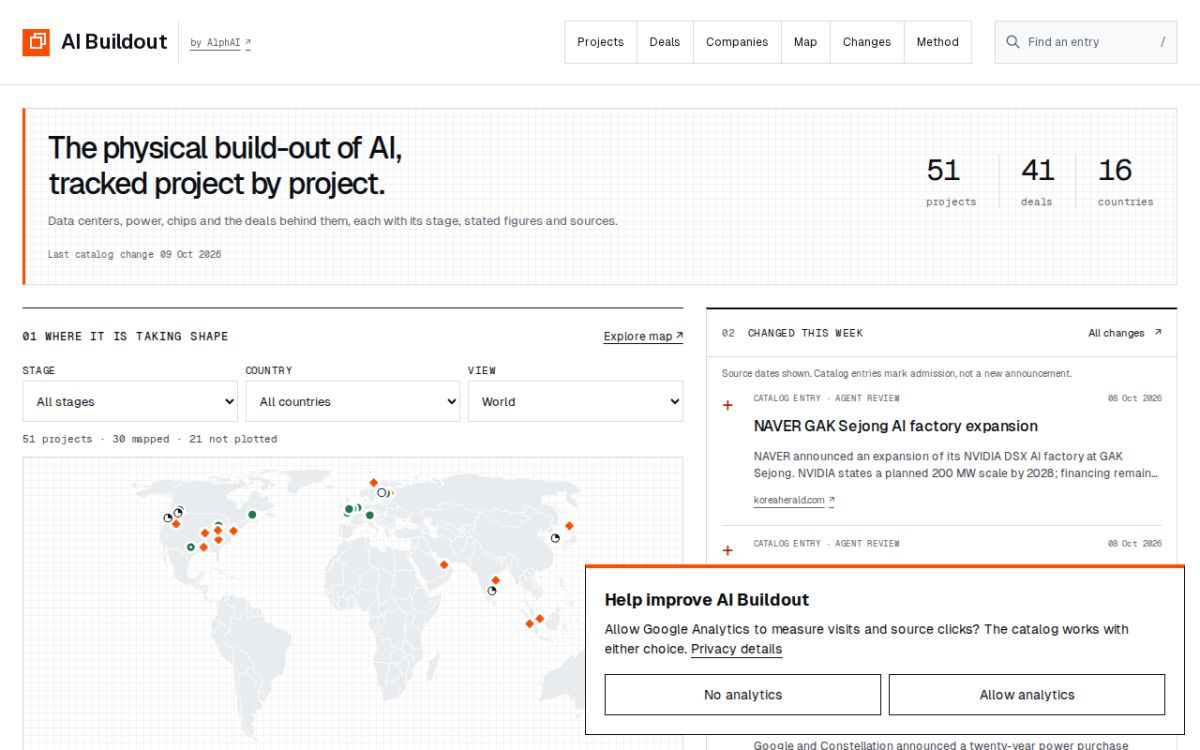The width and height of the screenshot is (1200, 750).
Task: Select the orange diamond marker in northern Scandinavia
Action: point(373,481)
